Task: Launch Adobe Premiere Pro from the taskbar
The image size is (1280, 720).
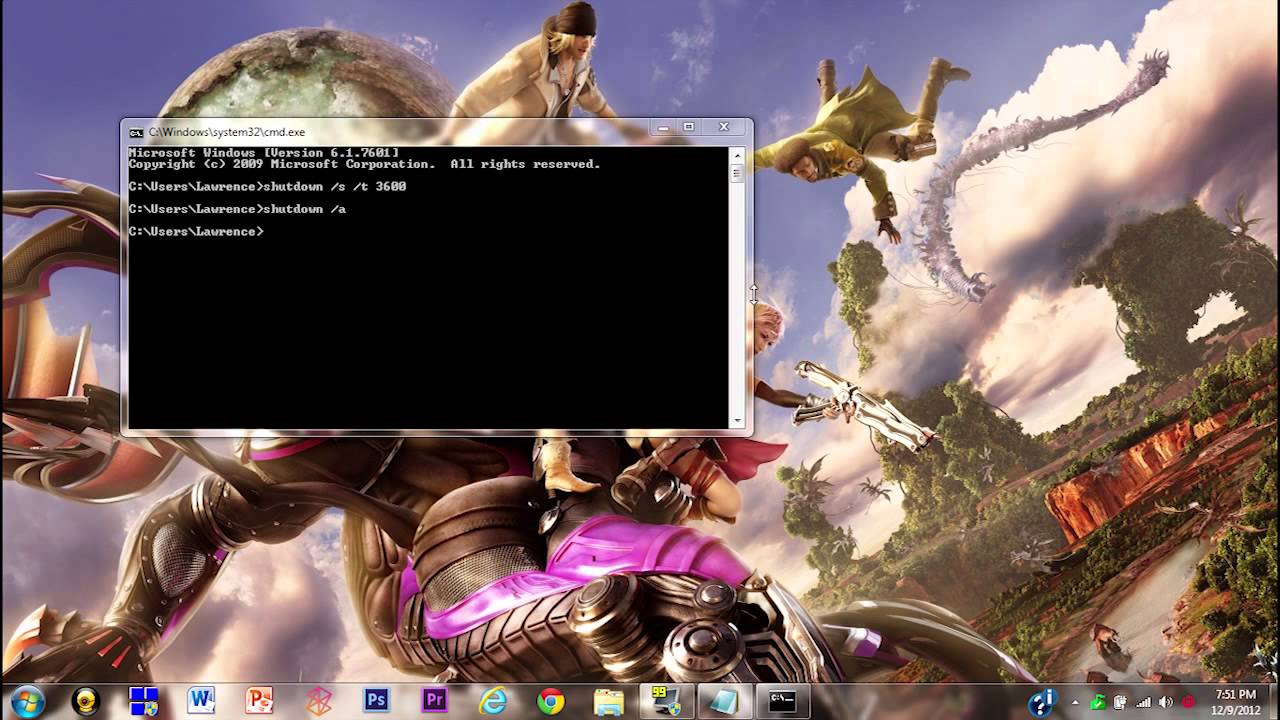Action: [x=434, y=701]
